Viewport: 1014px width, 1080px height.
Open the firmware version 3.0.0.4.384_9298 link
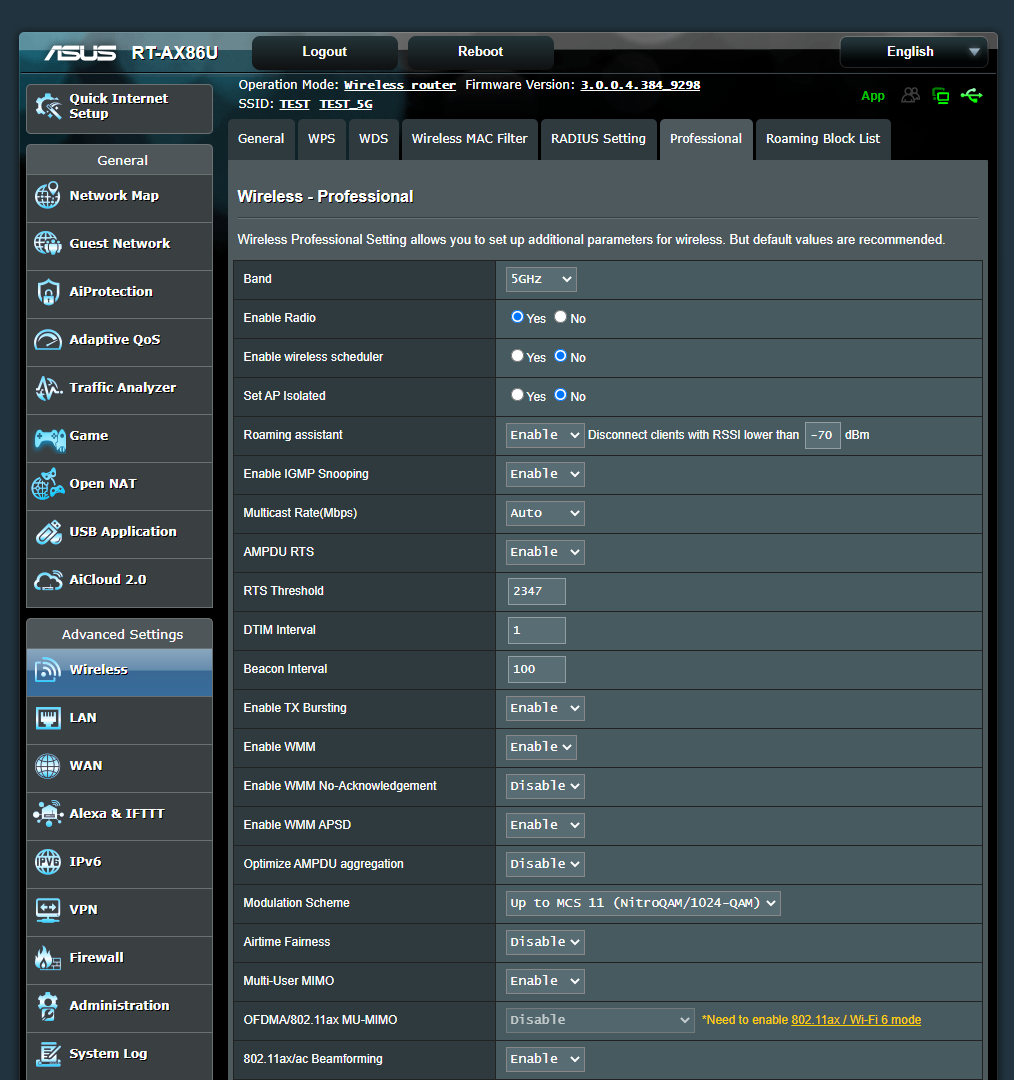tap(640, 85)
